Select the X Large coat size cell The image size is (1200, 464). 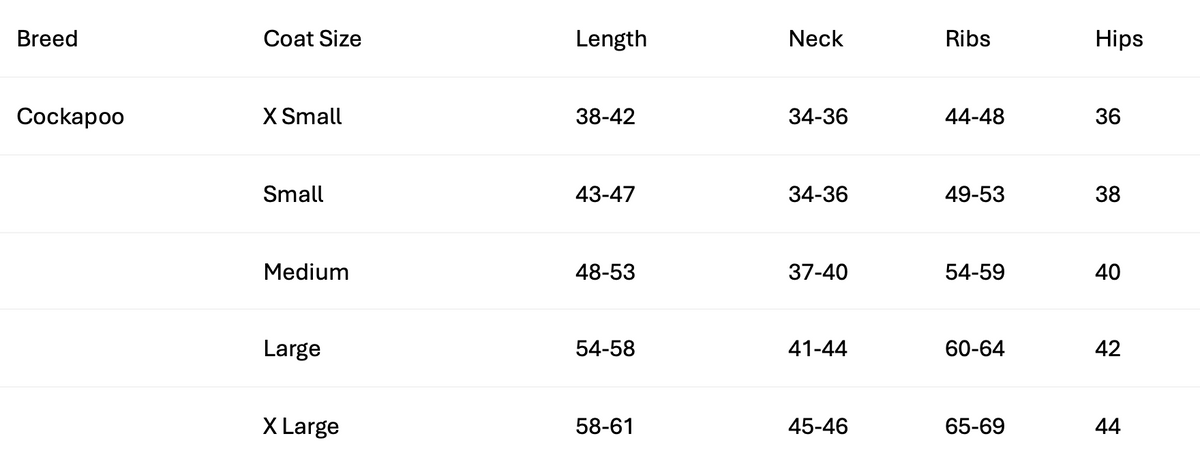(301, 427)
